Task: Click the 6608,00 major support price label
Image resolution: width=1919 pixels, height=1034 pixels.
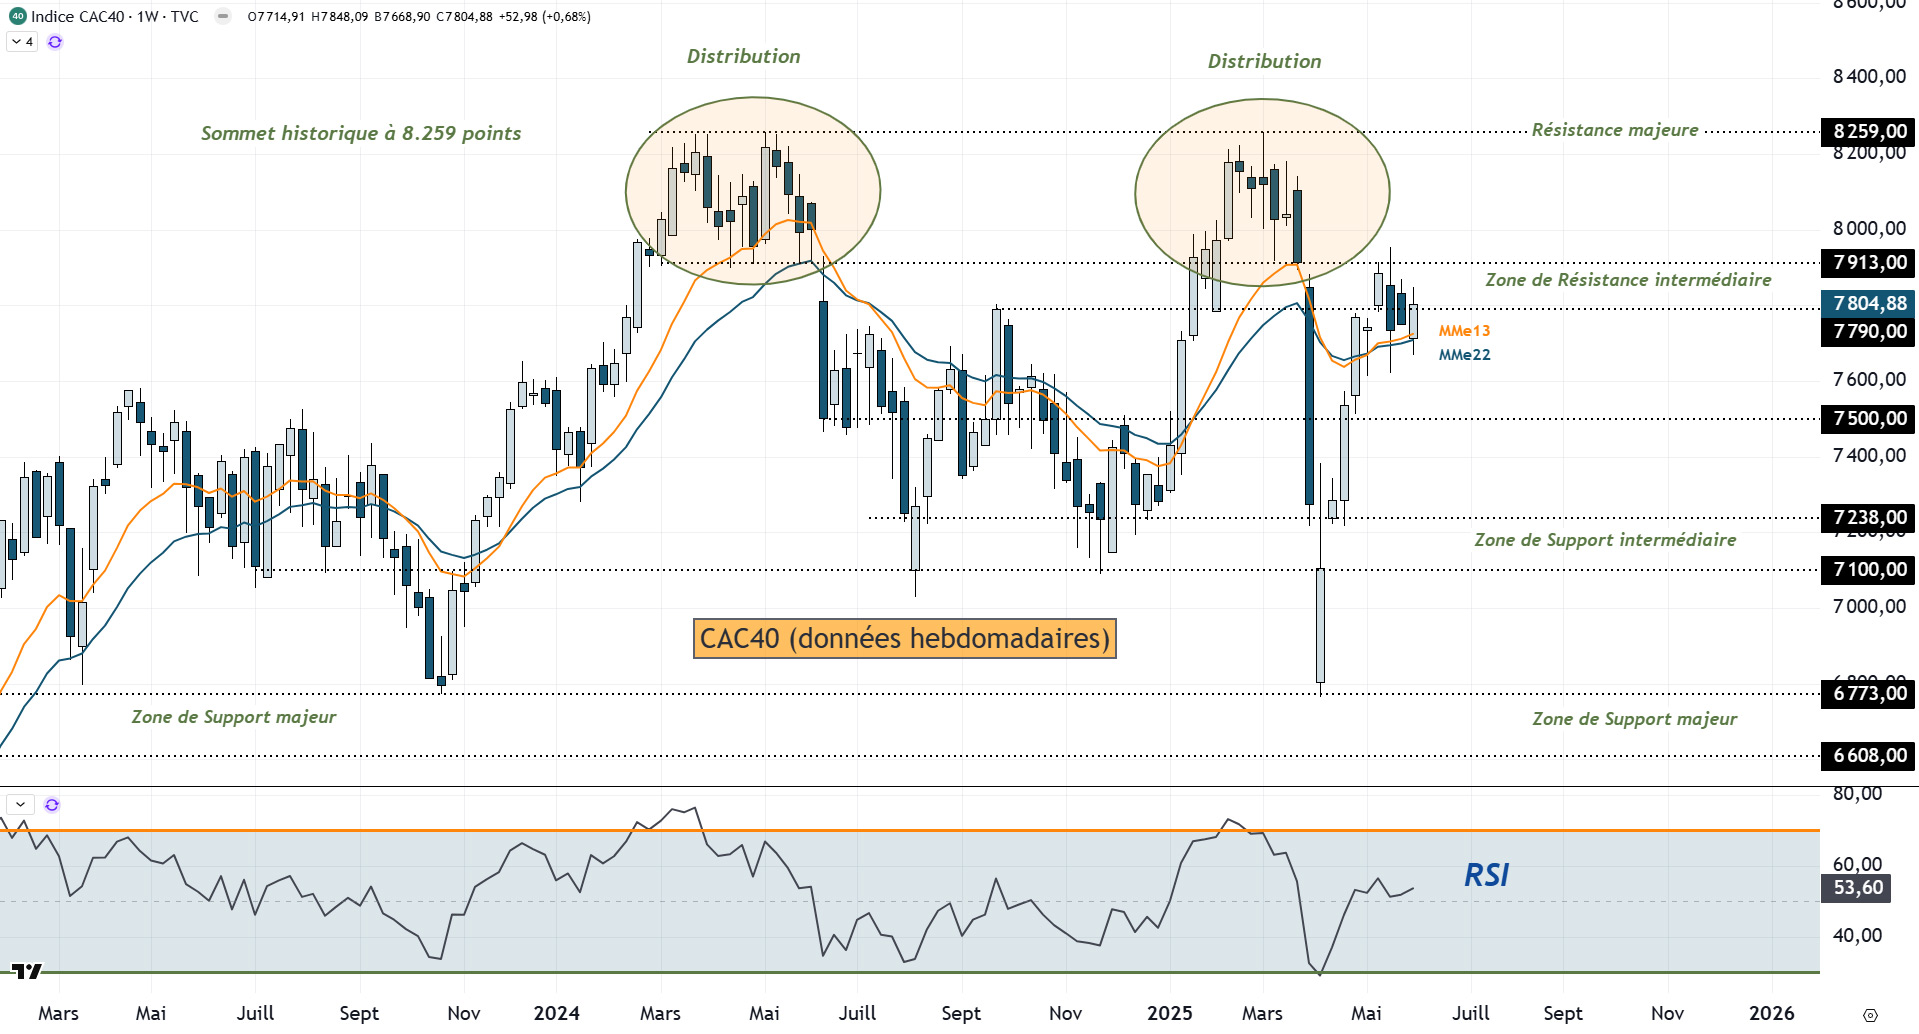Action: [1868, 756]
